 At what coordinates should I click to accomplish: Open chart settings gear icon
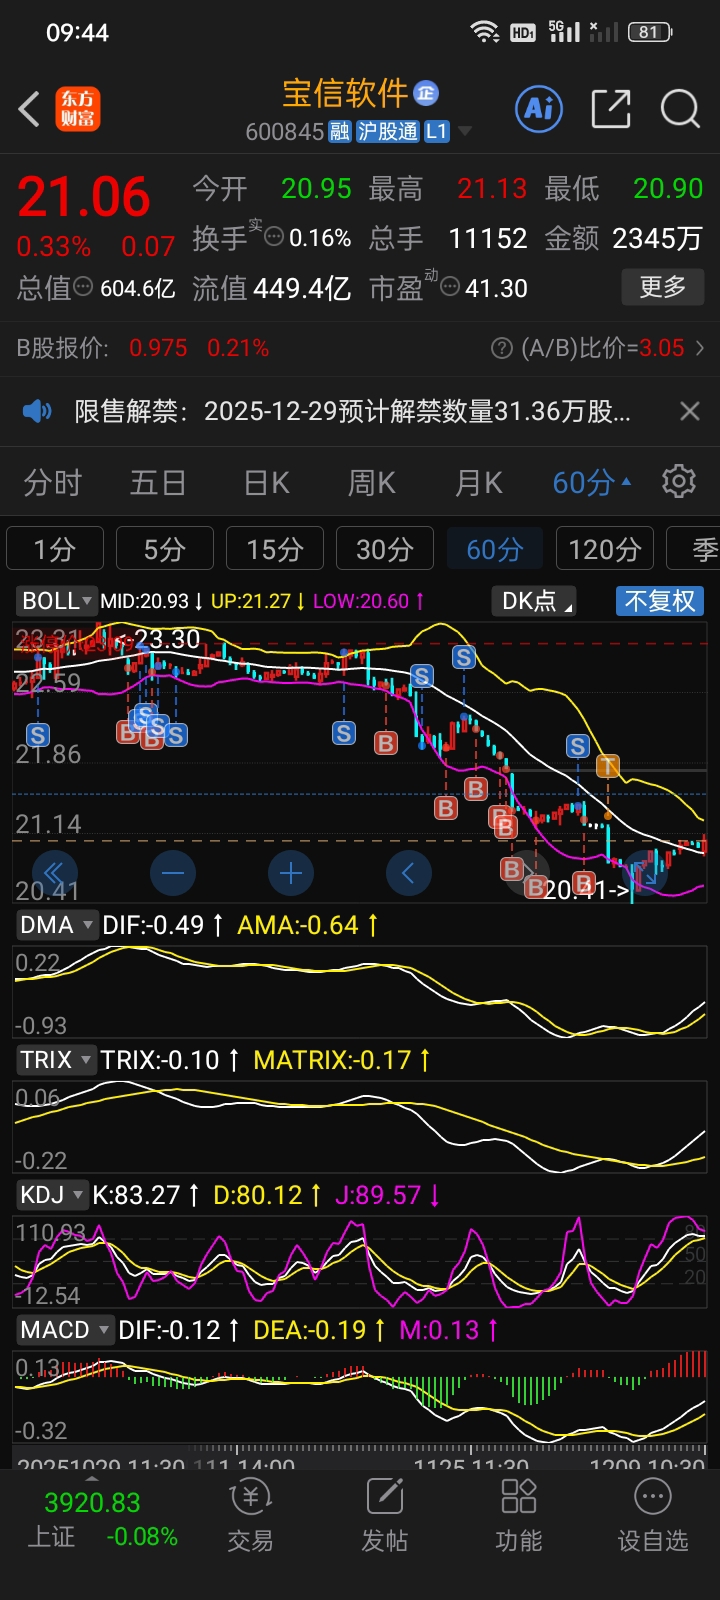[x=679, y=482]
